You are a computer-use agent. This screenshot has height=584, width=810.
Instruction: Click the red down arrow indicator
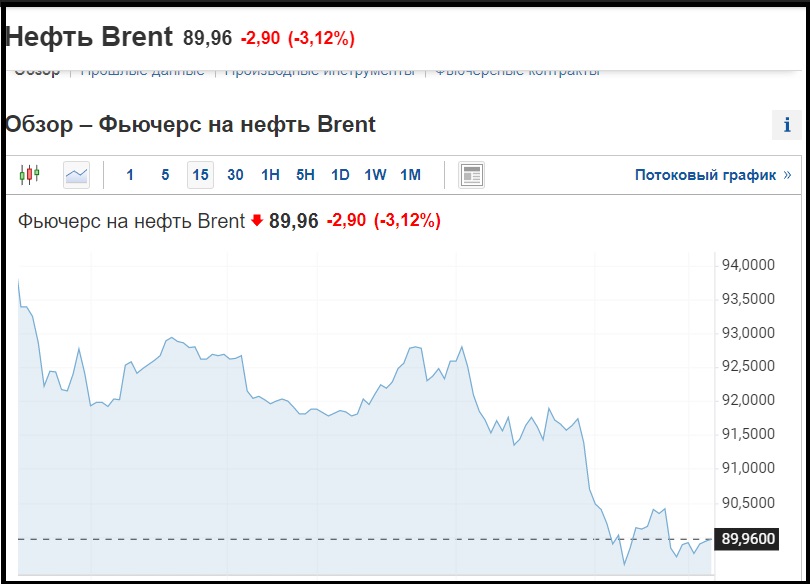tap(257, 220)
